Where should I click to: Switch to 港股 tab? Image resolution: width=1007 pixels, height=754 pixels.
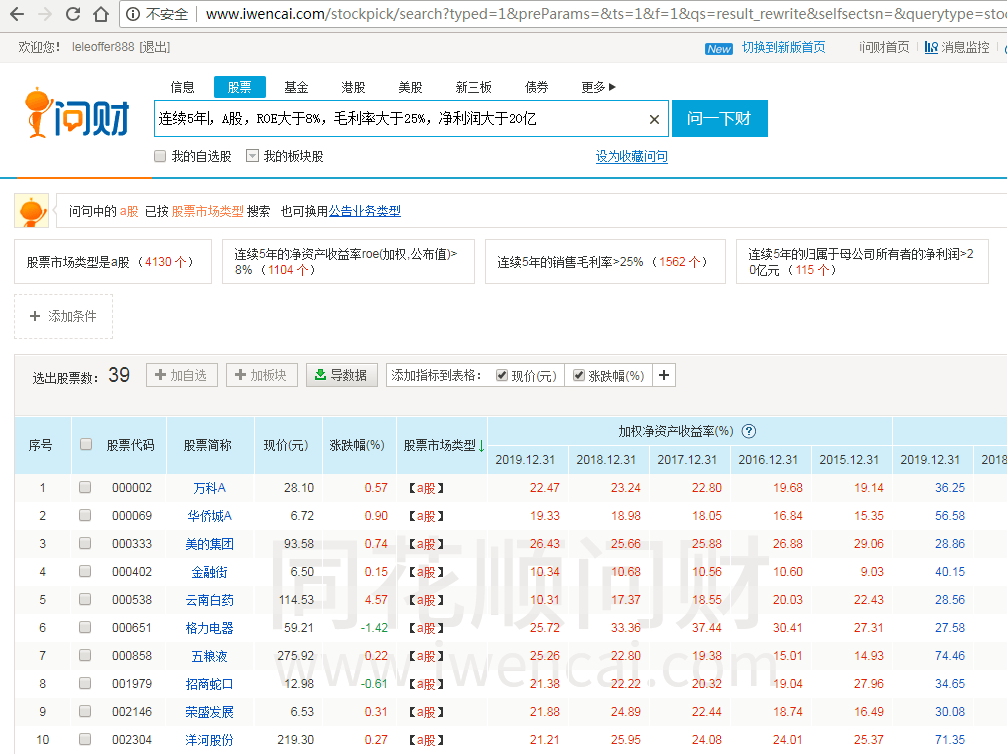[353, 87]
